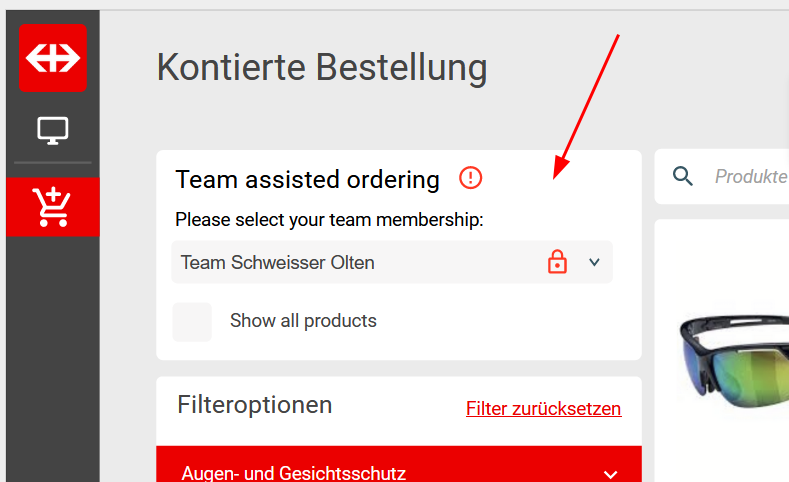Click the sidebar divider line below the monitor icon
This screenshot has height=482, width=789.
click(x=53, y=162)
